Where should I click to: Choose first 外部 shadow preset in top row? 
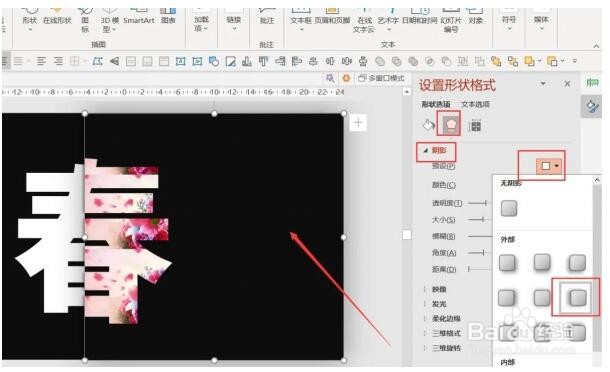(507, 263)
